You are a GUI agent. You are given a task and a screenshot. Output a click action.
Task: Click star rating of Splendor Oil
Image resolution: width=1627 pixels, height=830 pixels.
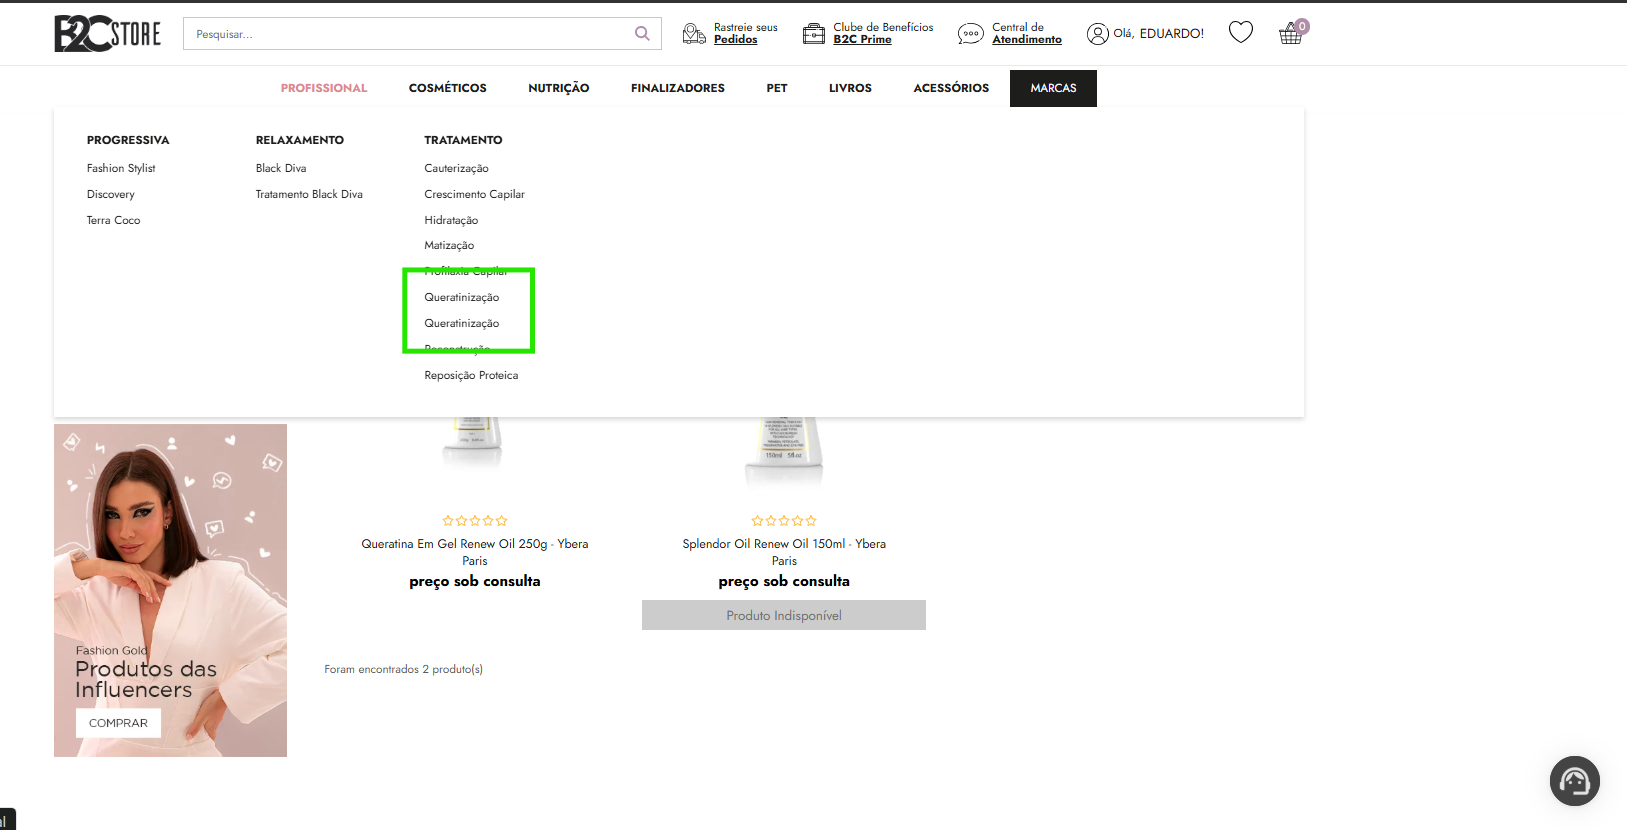coord(784,521)
